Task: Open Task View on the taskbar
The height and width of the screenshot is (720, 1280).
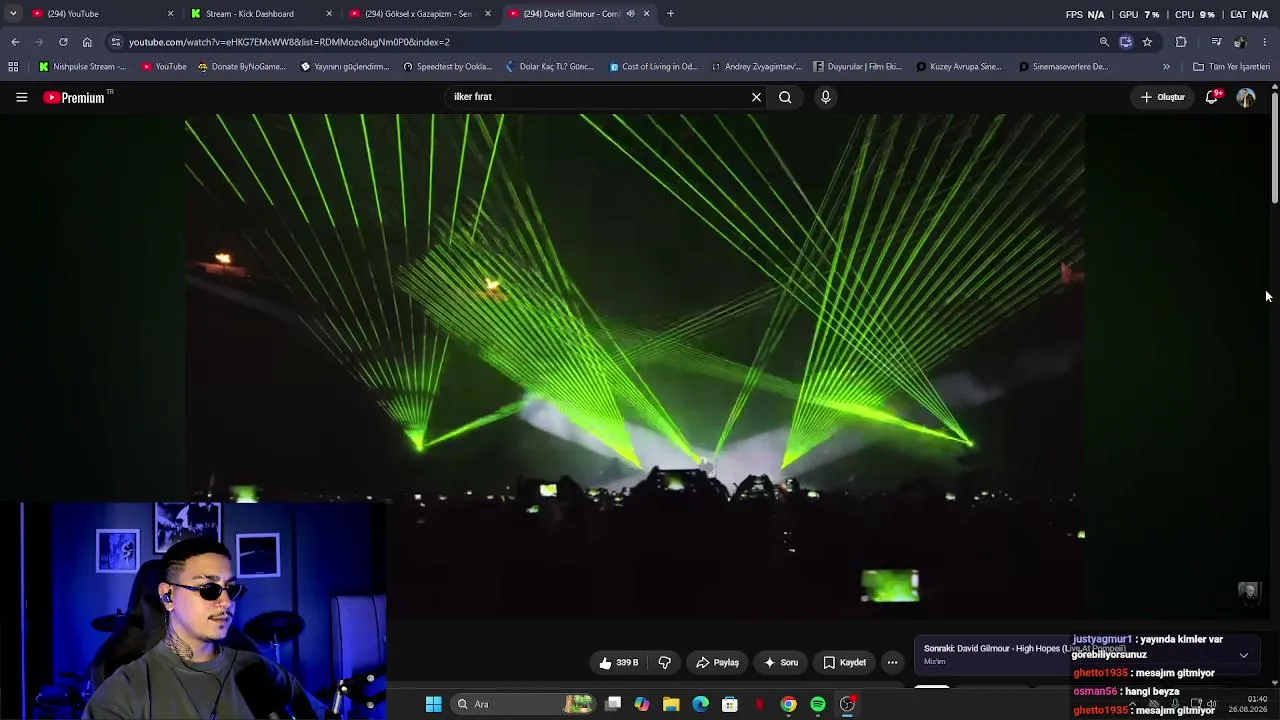Action: pos(613,704)
